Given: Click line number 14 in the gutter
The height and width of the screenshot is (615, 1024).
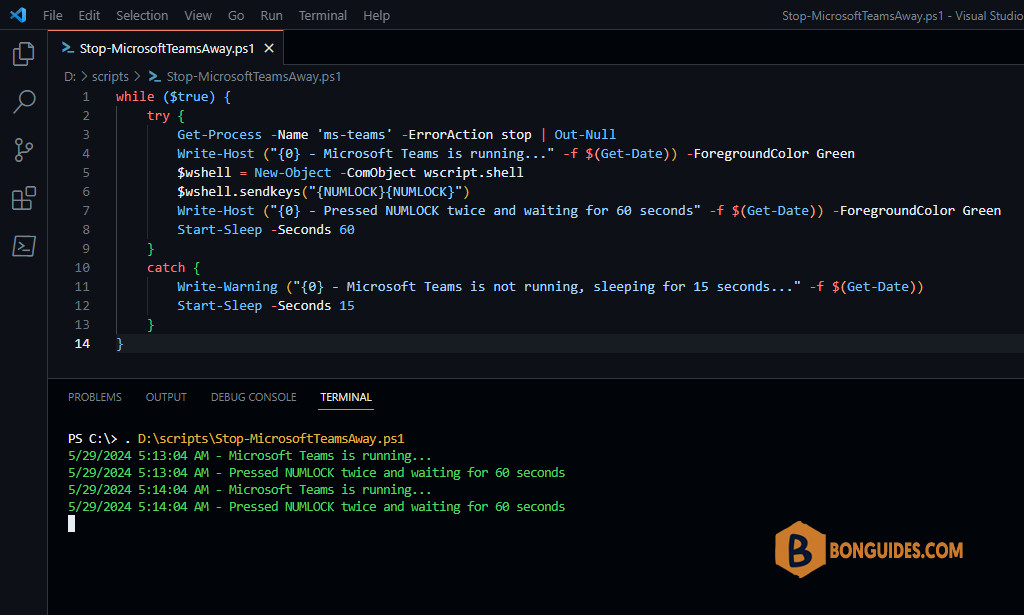Looking at the screenshot, I should click(82, 343).
